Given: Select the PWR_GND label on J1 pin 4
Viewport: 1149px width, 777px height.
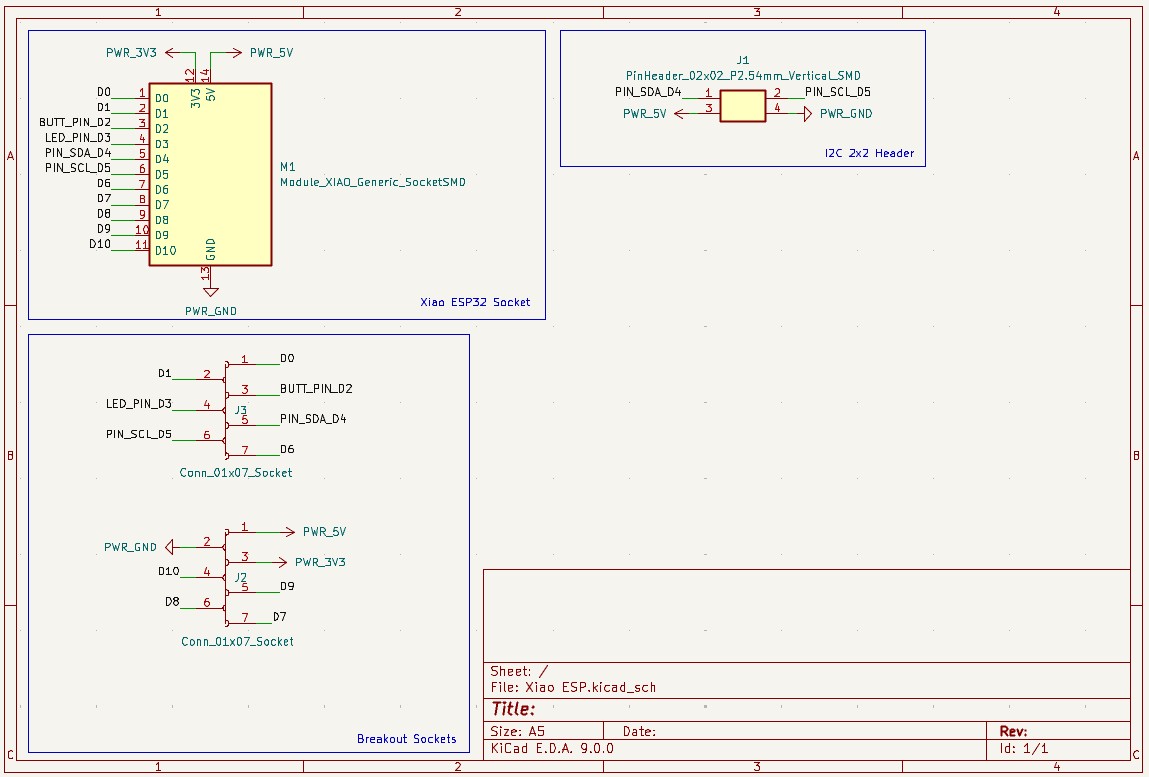Looking at the screenshot, I should coord(846,114).
